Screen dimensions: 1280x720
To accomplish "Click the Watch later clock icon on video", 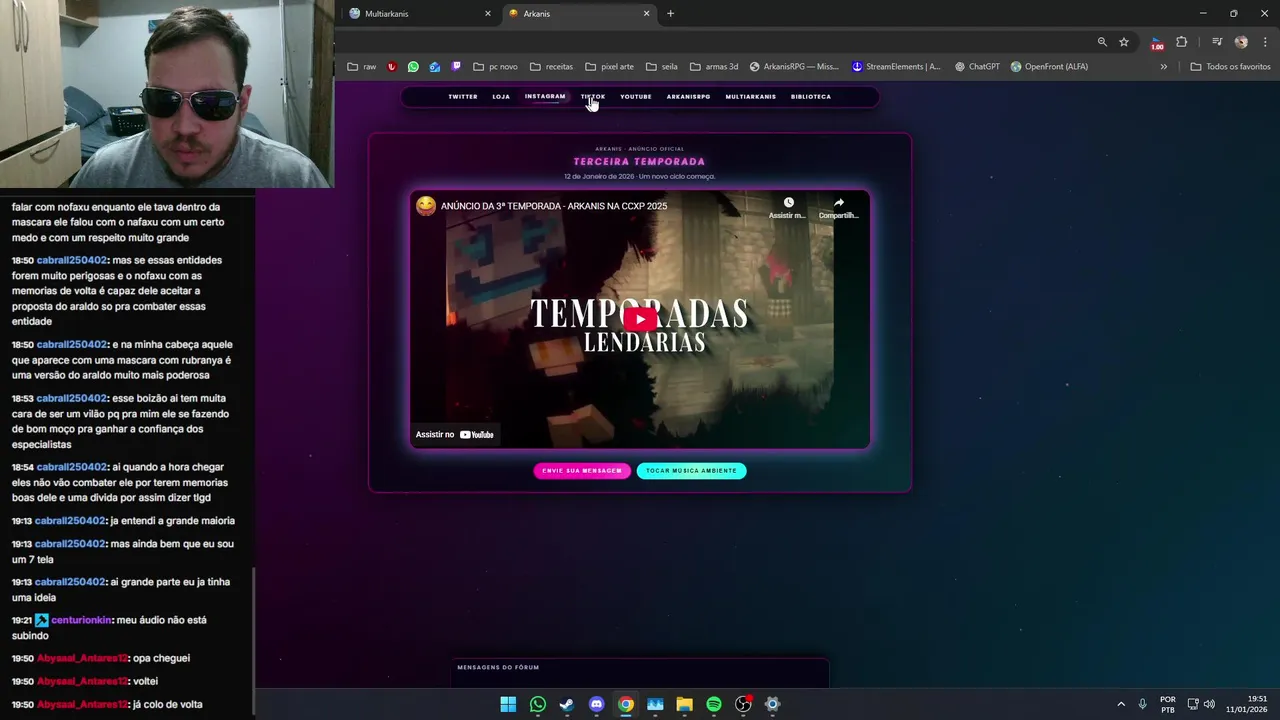I will [x=788, y=203].
